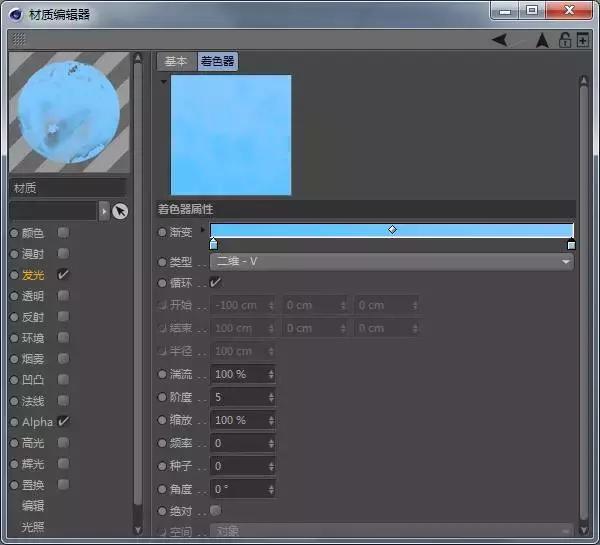
Task: Enable the 置换 channel checkbox
Action: 63,485
